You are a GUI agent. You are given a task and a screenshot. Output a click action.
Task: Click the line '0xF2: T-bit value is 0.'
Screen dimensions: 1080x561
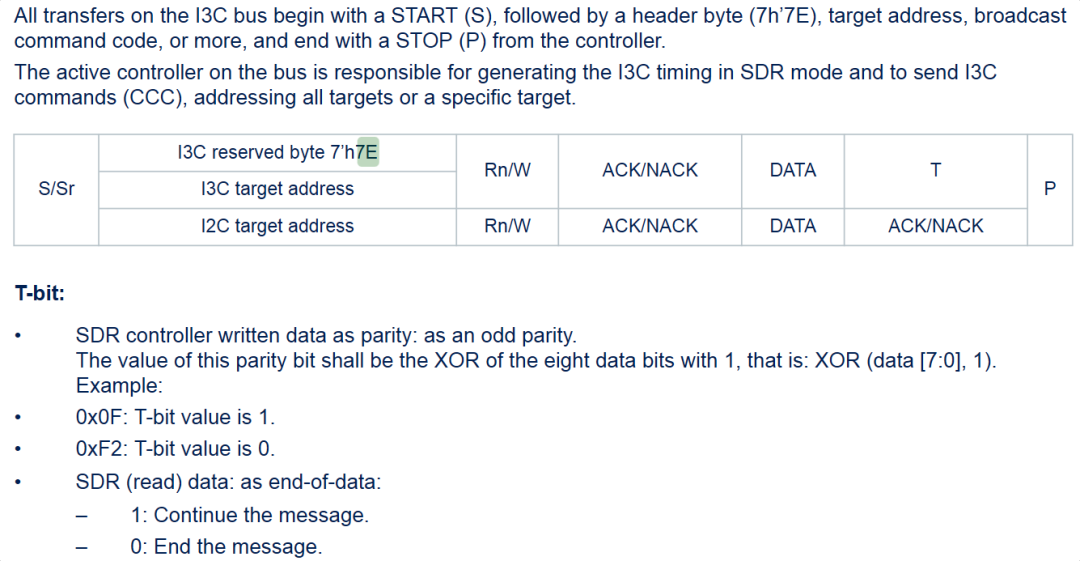pos(175,449)
